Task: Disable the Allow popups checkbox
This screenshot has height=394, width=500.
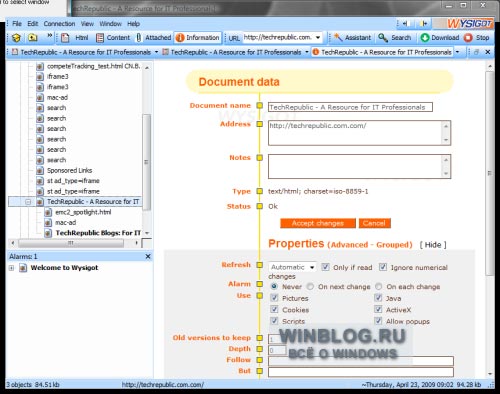Action: point(378,321)
